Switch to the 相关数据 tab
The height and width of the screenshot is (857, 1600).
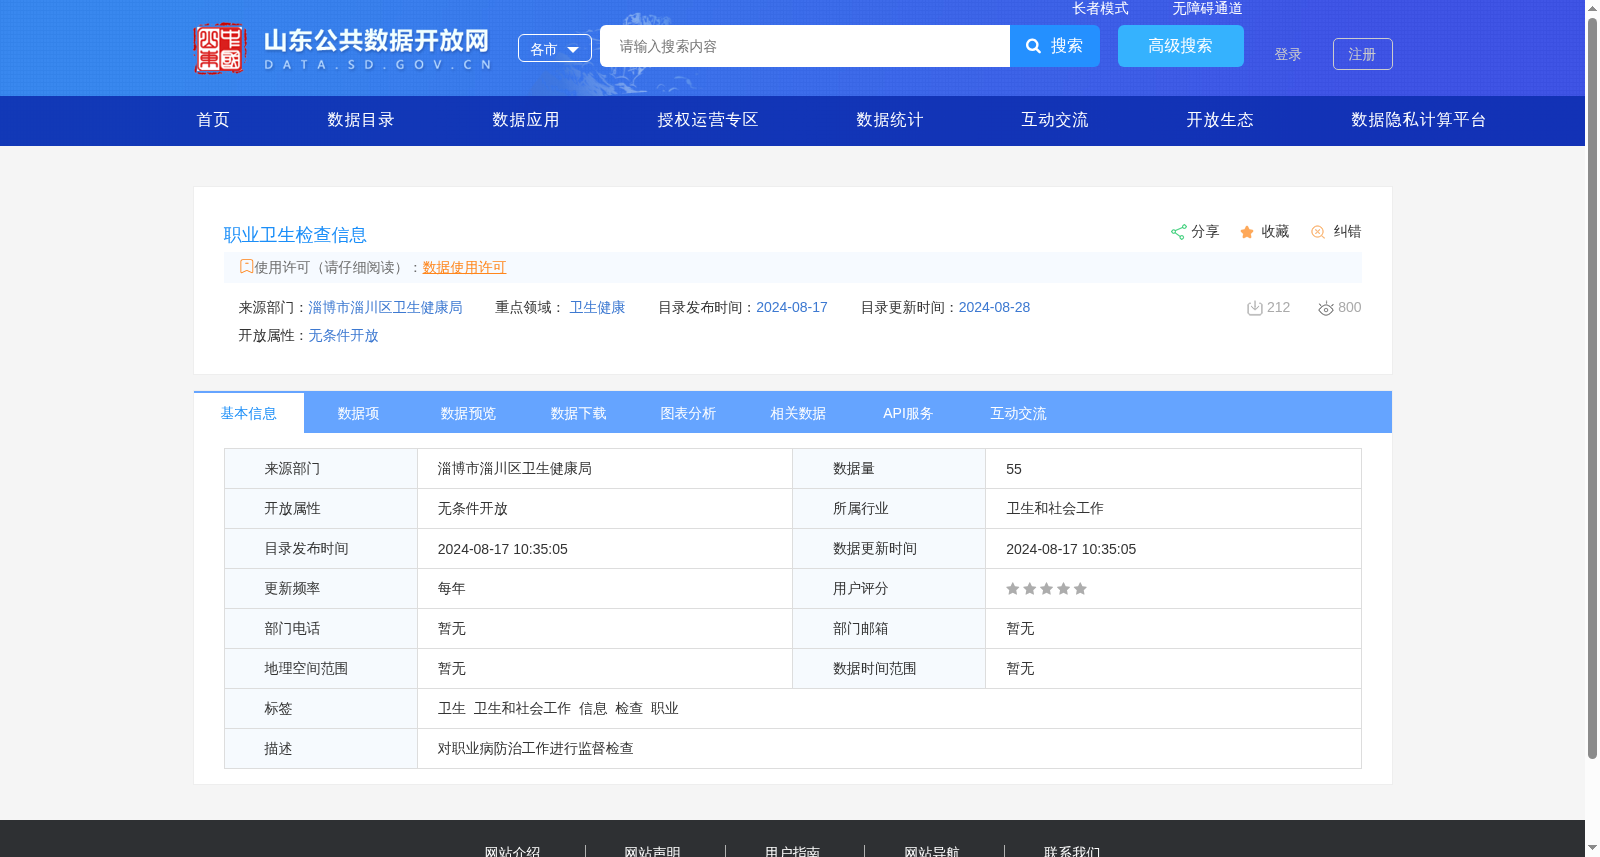click(x=799, y=413)
